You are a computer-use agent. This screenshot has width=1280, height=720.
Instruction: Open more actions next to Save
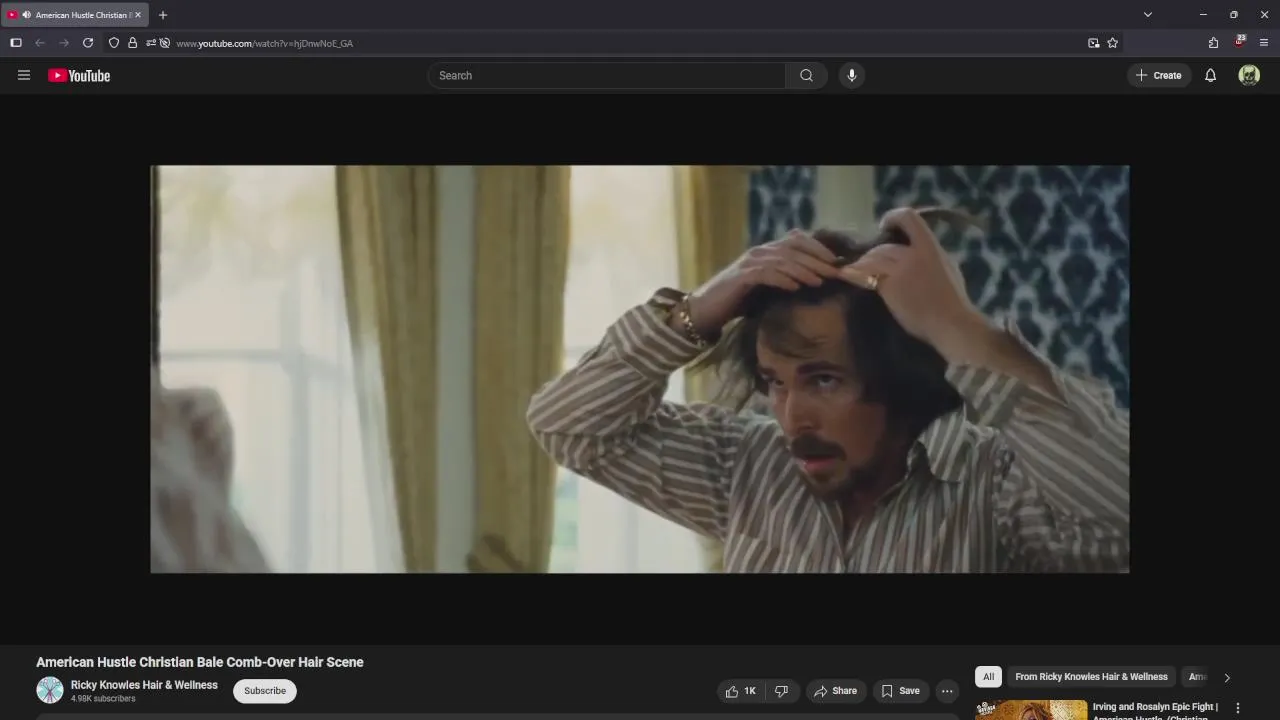click(947, 691)
